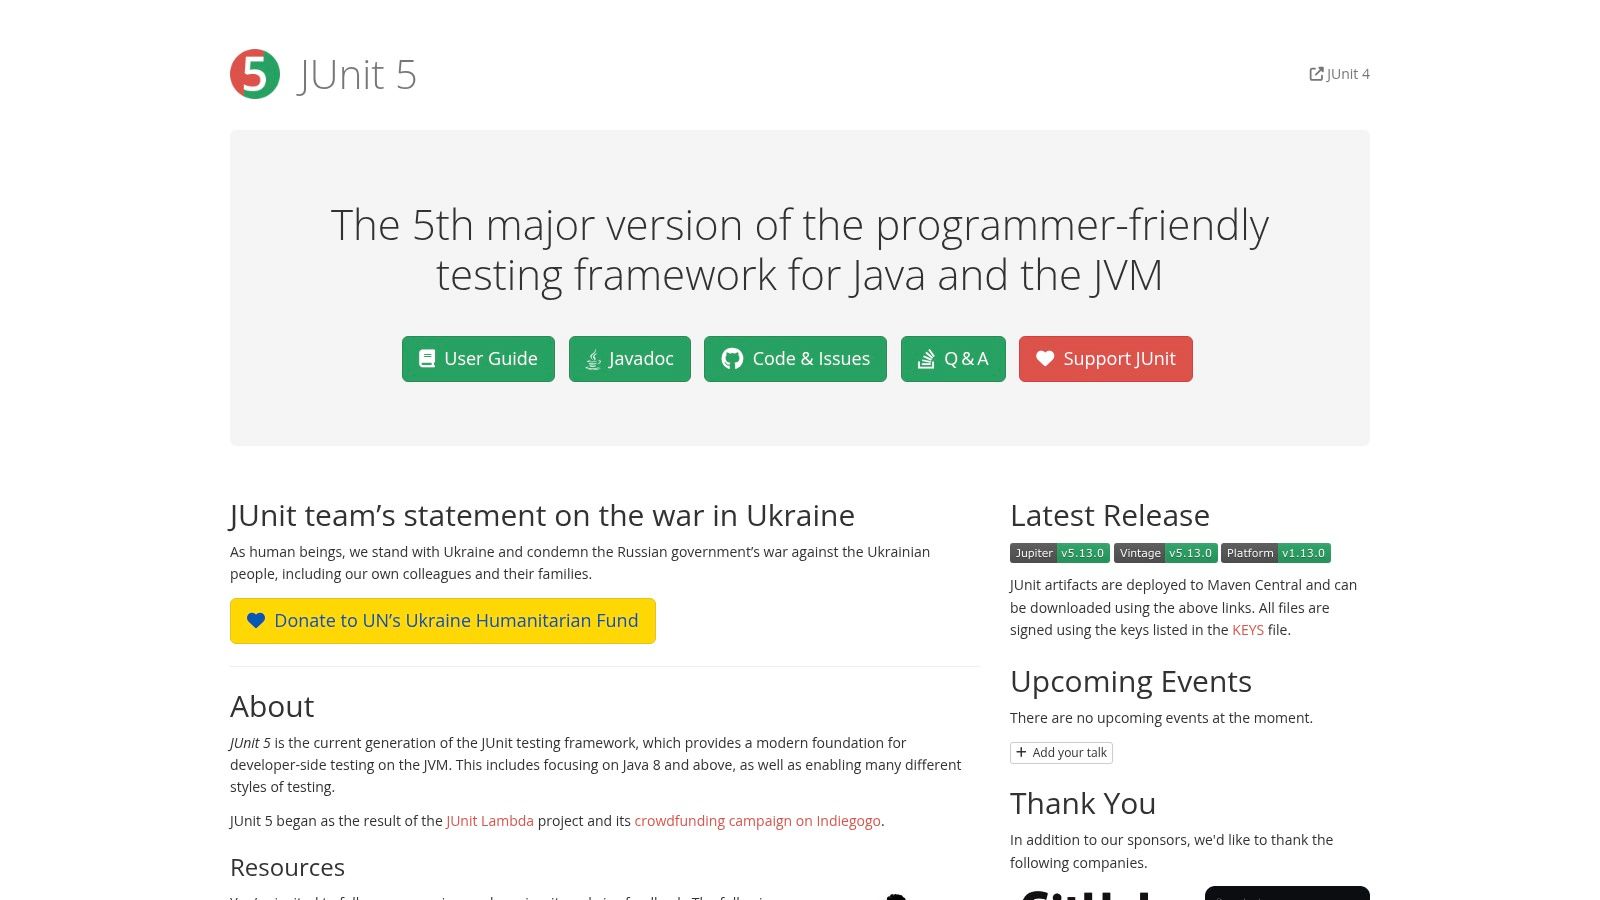Click the 5th major version headline
This screenshot has width=1600, height=900.
tap(800, 250)
